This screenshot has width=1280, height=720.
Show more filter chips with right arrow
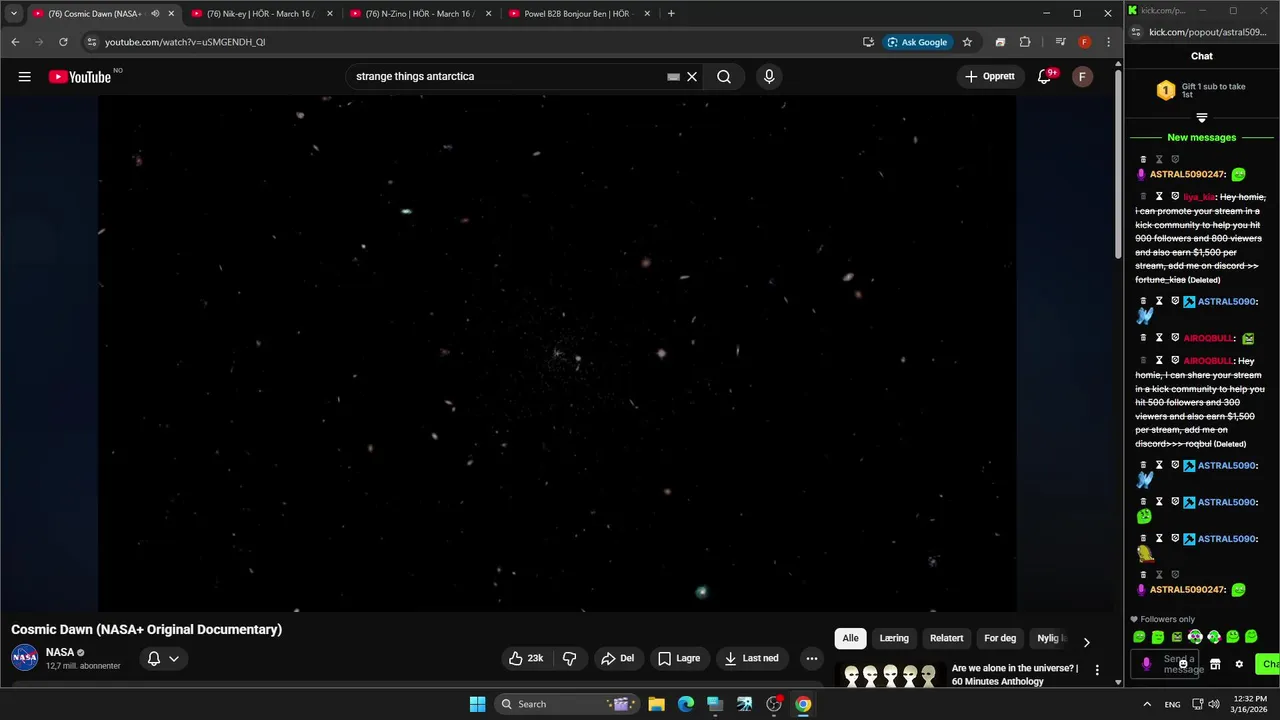coord(1086,642)
